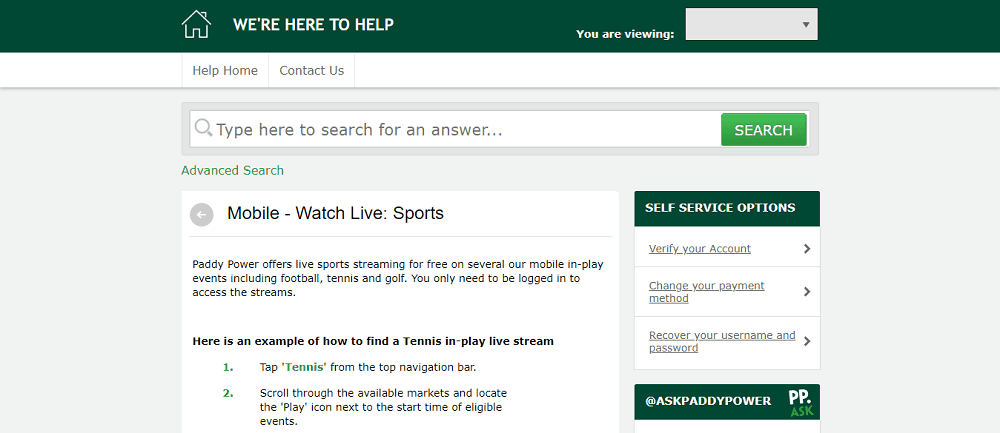Viewport: 1000px width, 433px height.
Task: Click the 'Paddy Power offers live sports' paragraph
Action: tap(398, 278)
